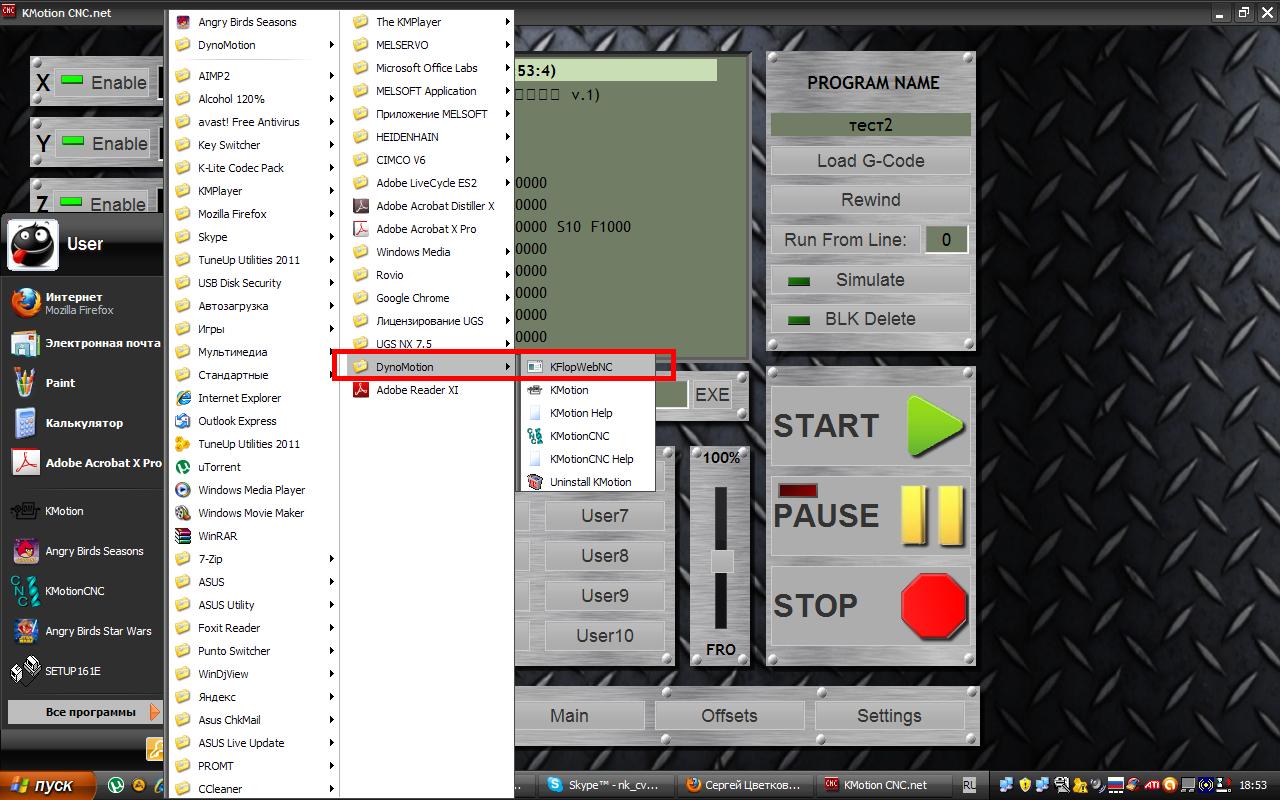
Task: Open Калькулятор from its Start menu icon
Action: click(25, 423)
